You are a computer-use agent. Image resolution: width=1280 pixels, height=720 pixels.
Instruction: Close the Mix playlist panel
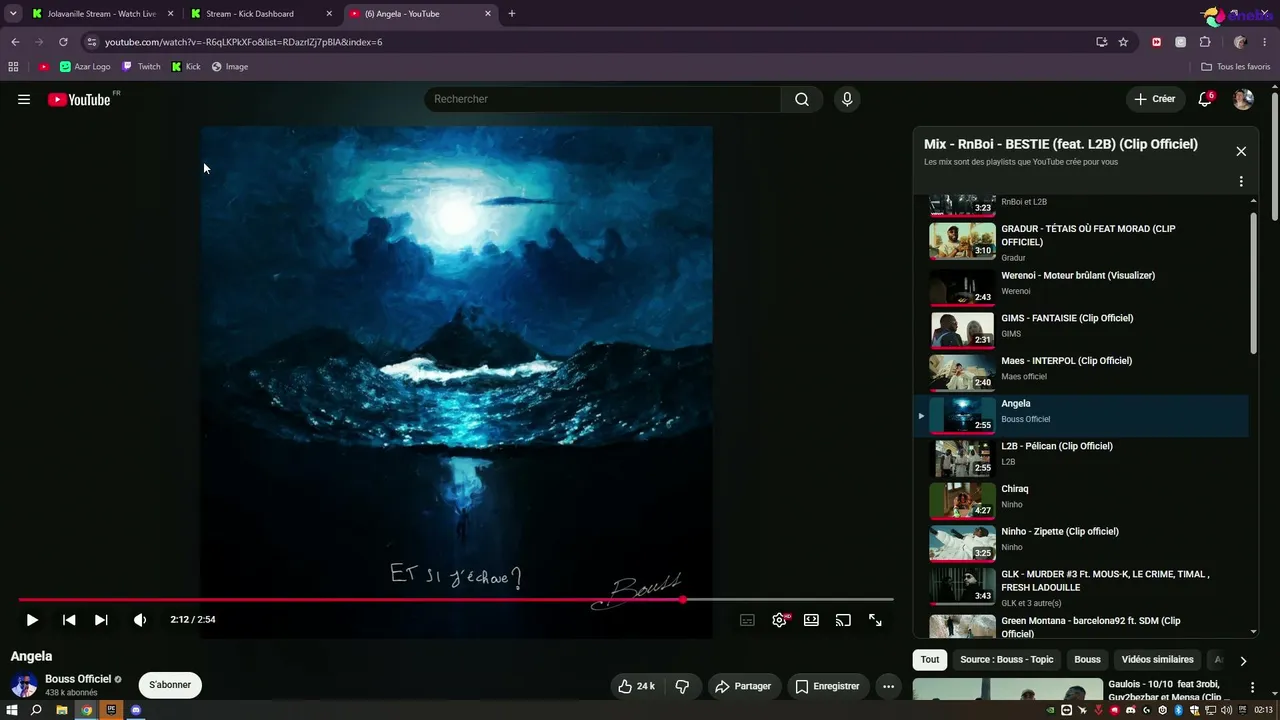point(1241,151)
